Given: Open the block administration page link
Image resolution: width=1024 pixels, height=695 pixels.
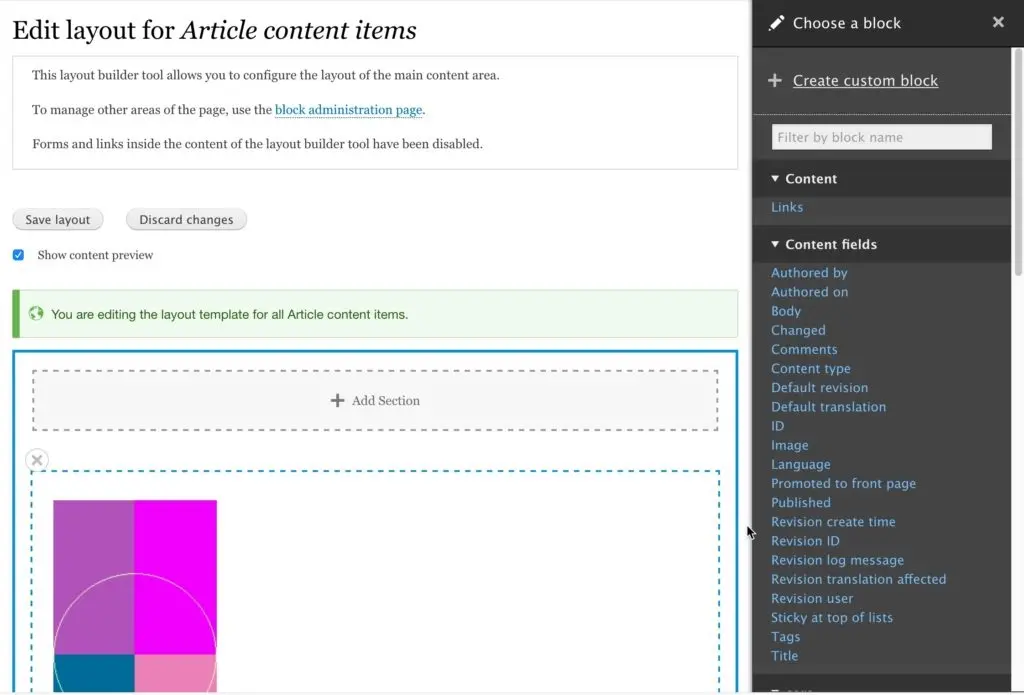Looking at the screenshot, I should [349, 110].
